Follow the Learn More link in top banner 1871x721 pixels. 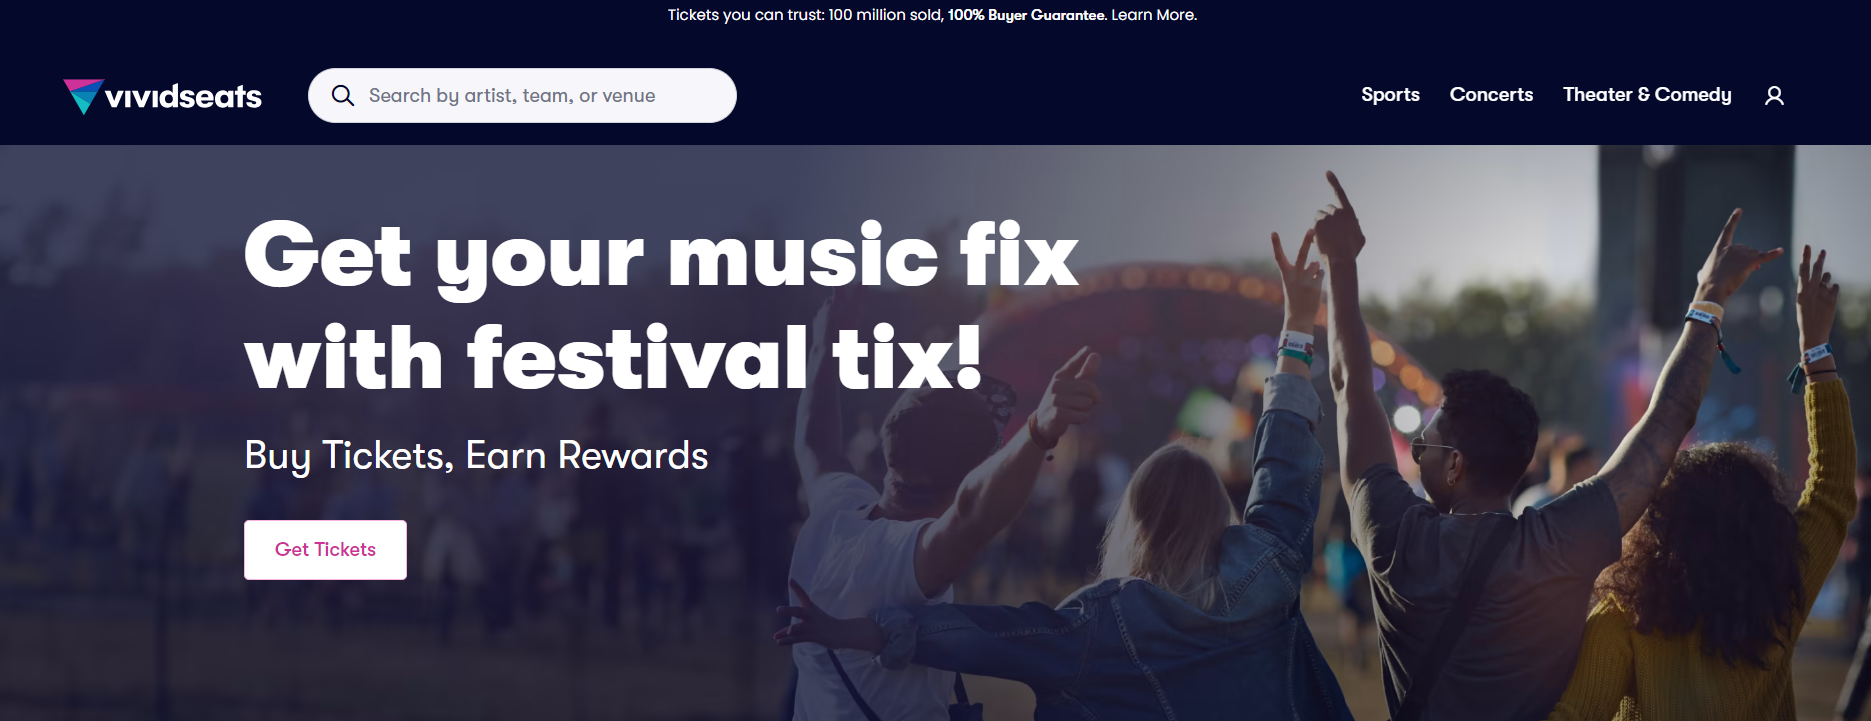(1154, 15)
